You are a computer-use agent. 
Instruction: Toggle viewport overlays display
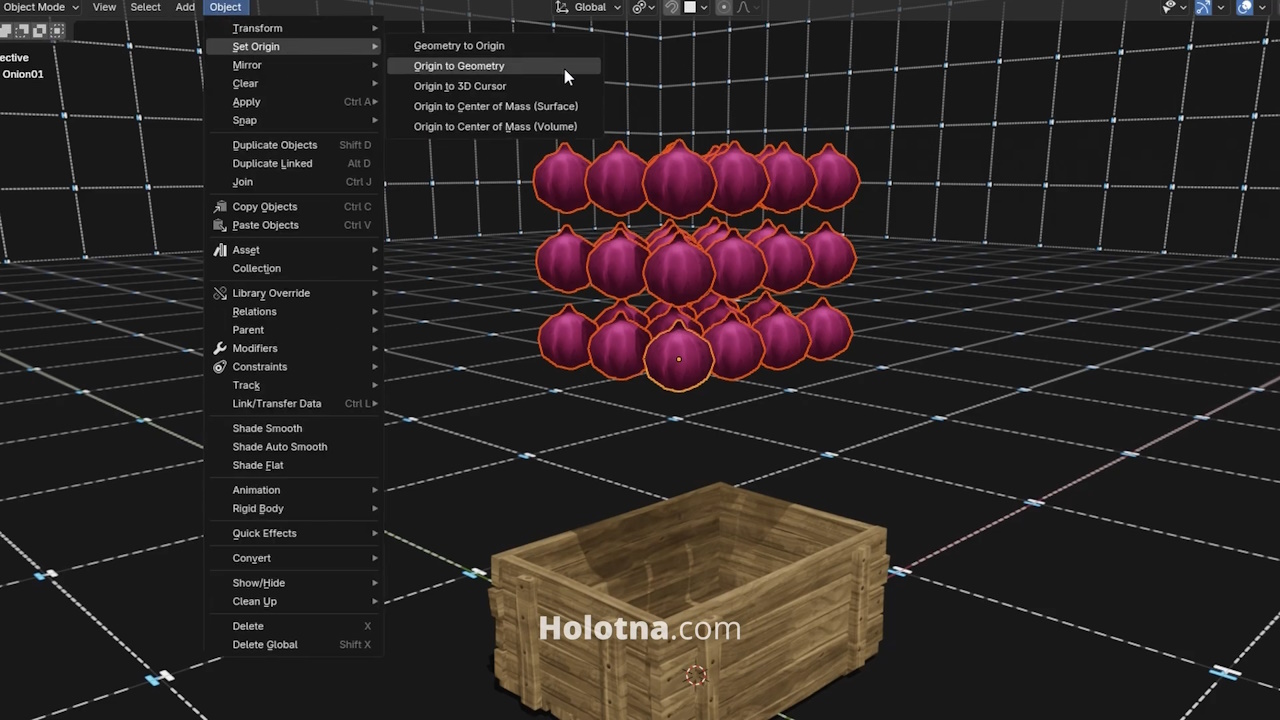pyautogui.click(x=1245, y=7)
